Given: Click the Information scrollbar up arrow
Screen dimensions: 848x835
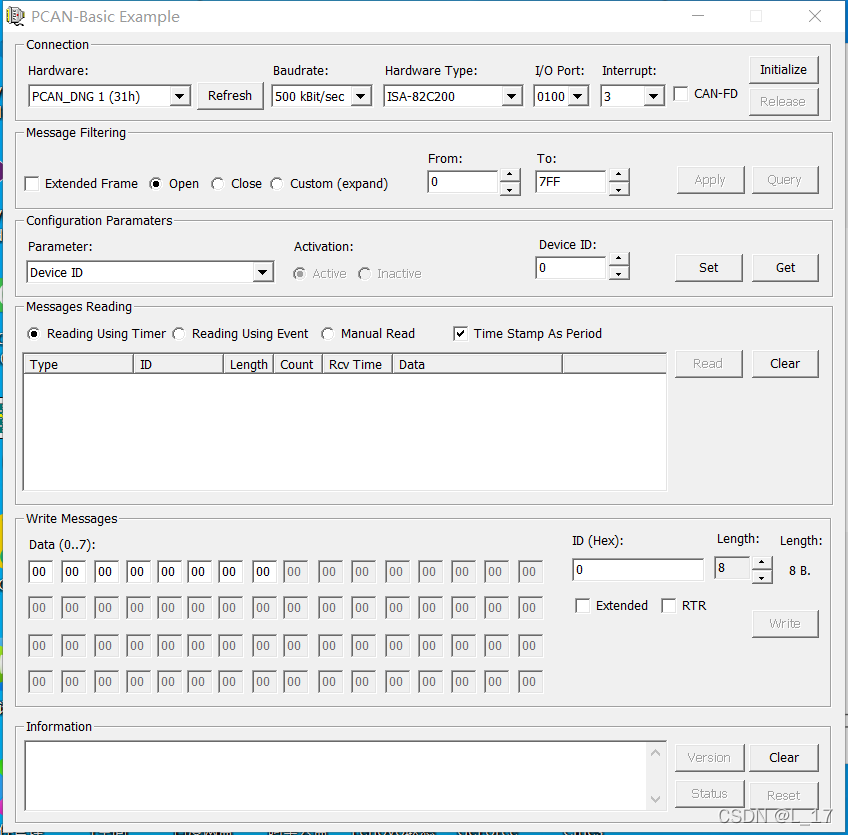Looking at the screenshot, I should pos(655,752).
